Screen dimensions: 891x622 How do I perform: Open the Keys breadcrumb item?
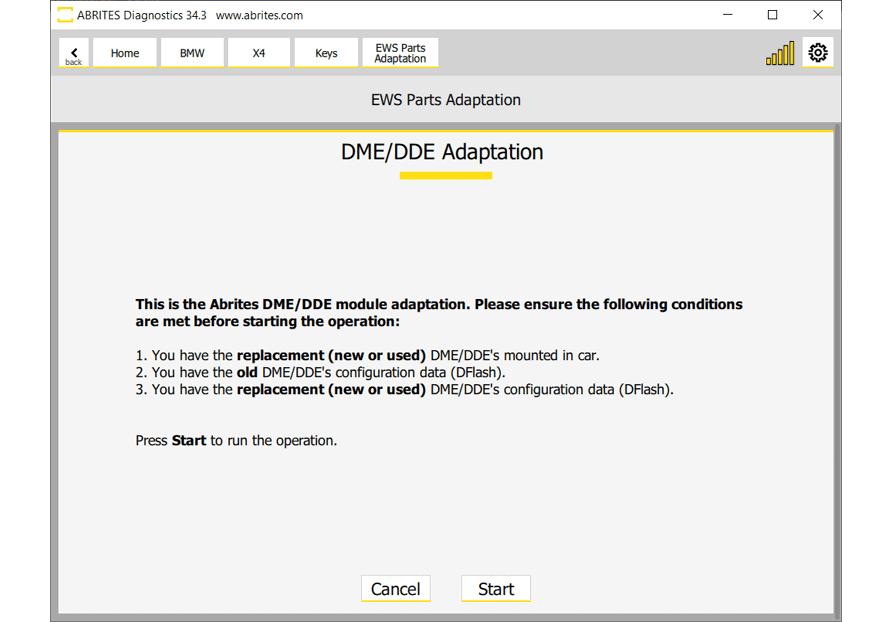(326, 53)
